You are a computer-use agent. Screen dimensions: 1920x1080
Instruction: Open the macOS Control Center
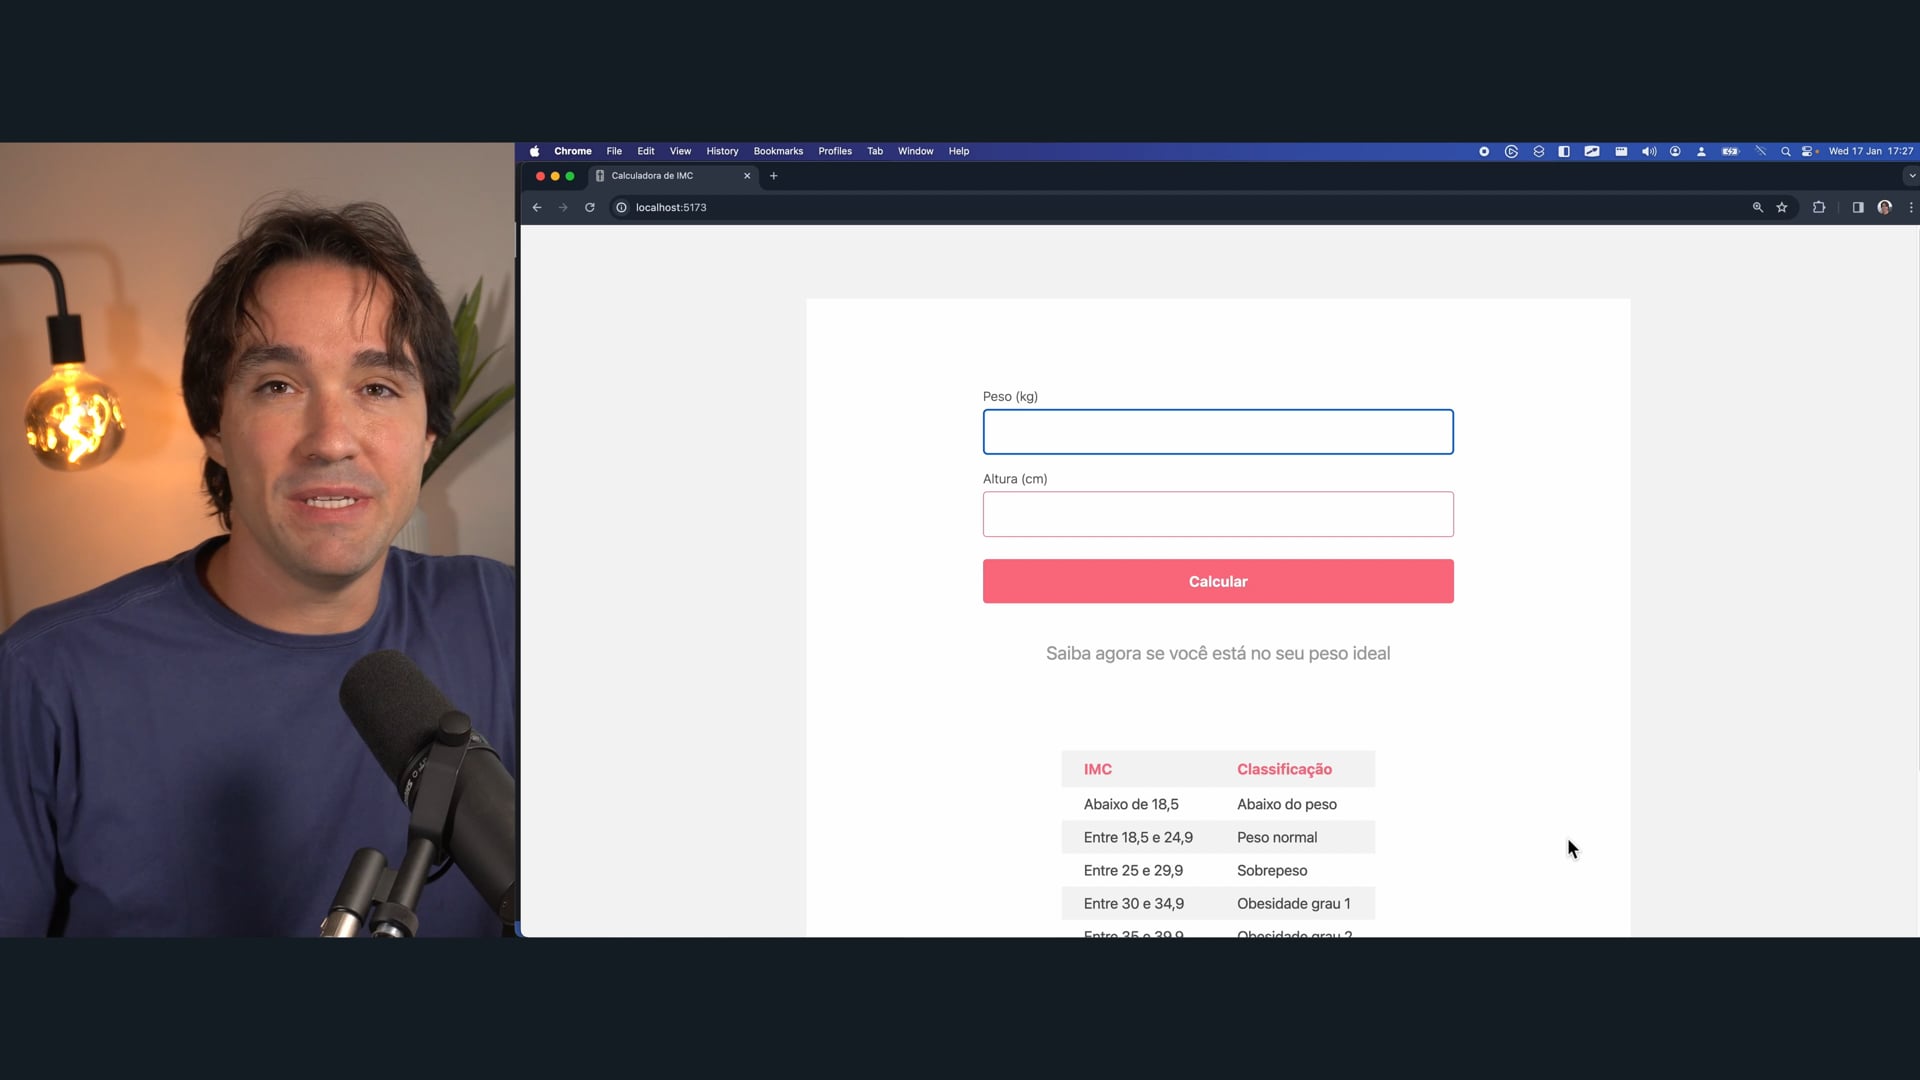(x=1808, y=151)
